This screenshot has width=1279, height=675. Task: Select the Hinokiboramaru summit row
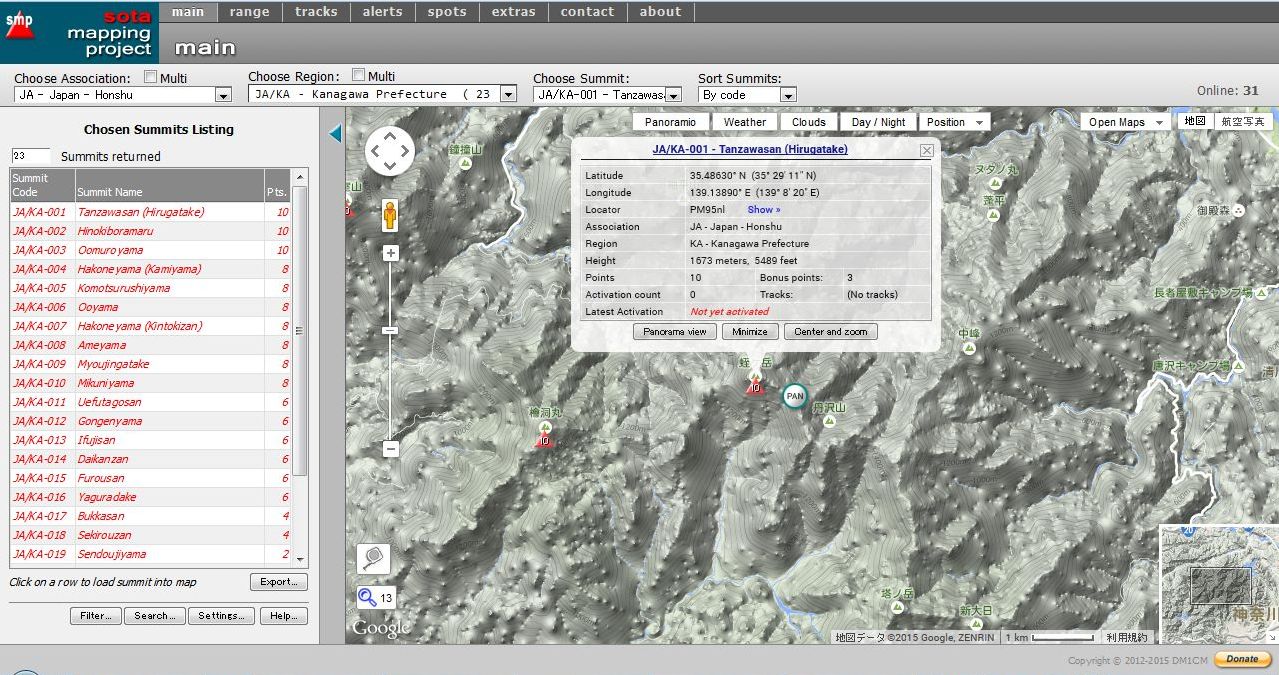tap(150, 231)
